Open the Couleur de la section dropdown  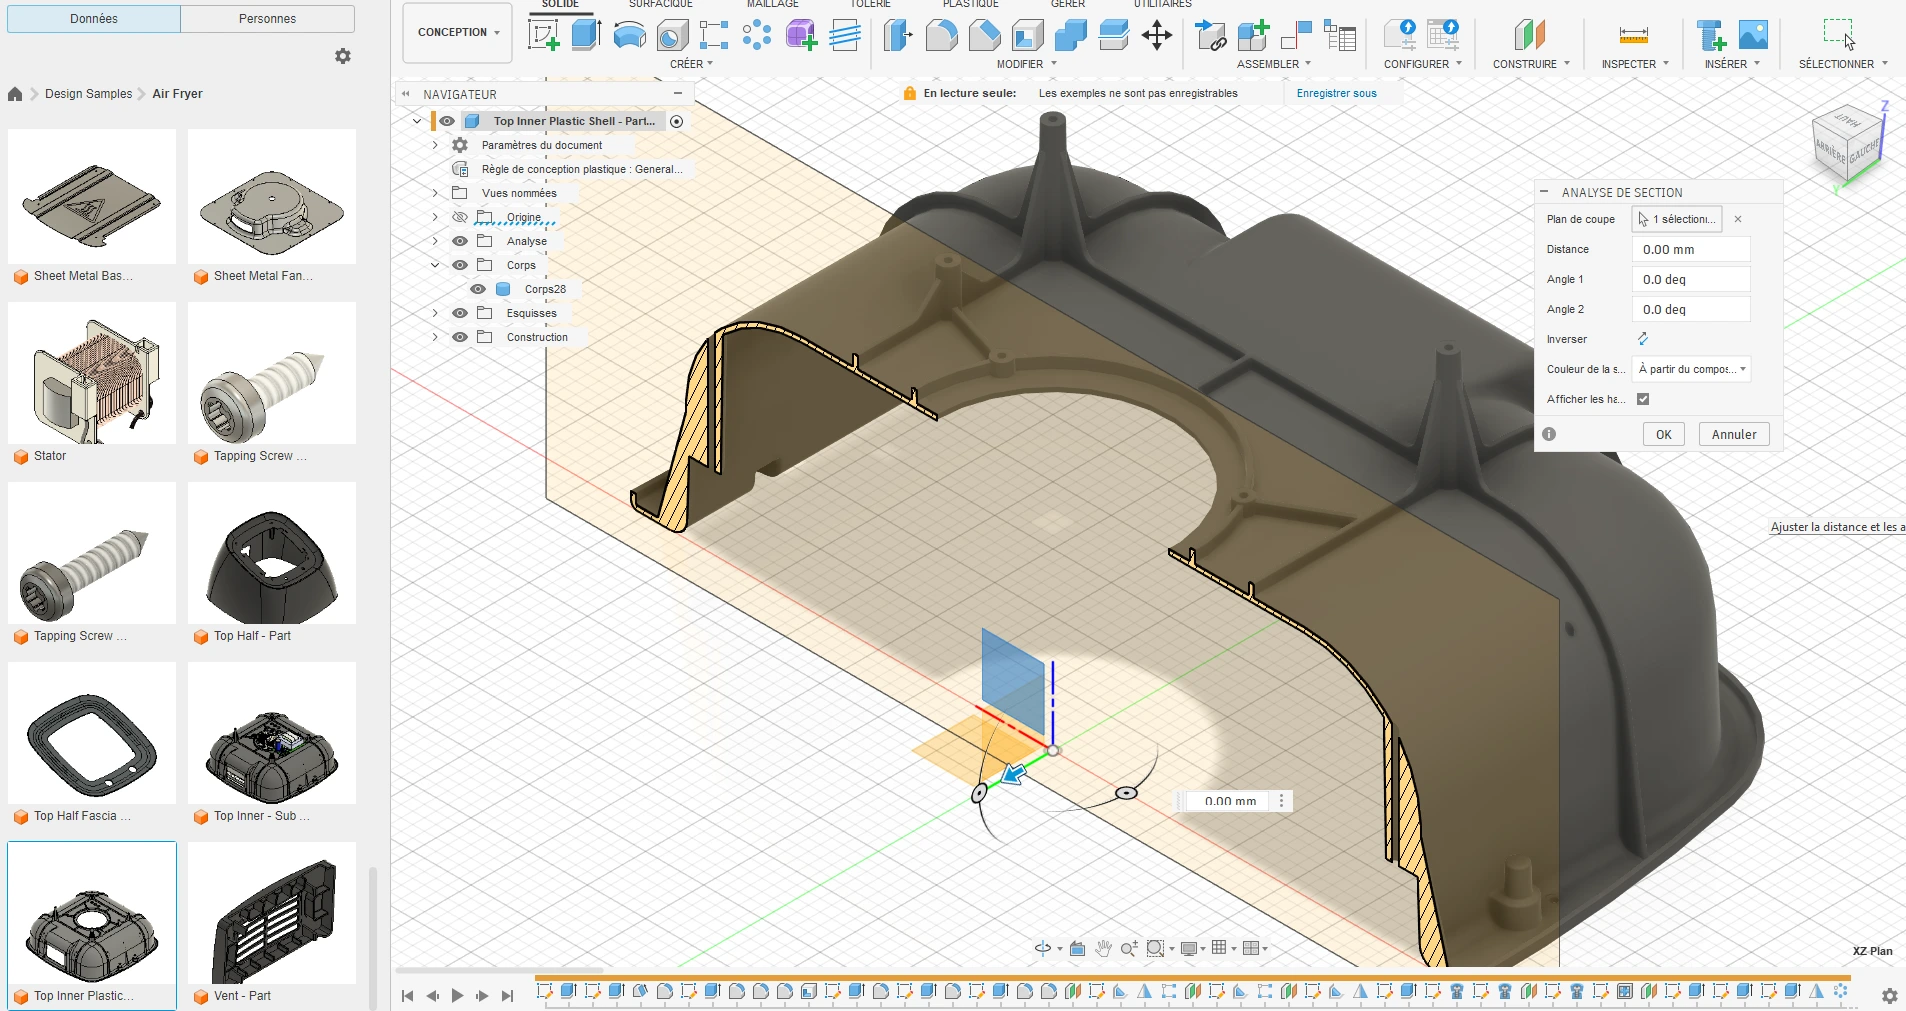click(x=1691, y=369)
